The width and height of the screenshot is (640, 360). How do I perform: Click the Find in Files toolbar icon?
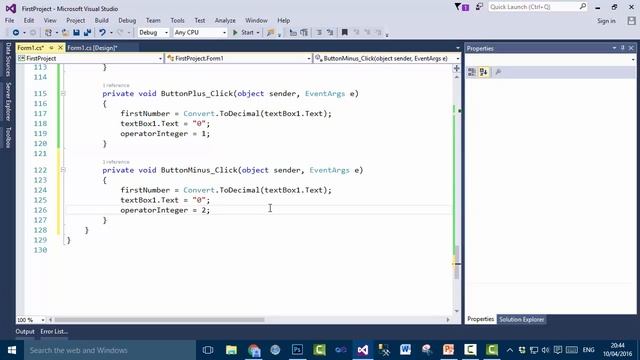270,33
